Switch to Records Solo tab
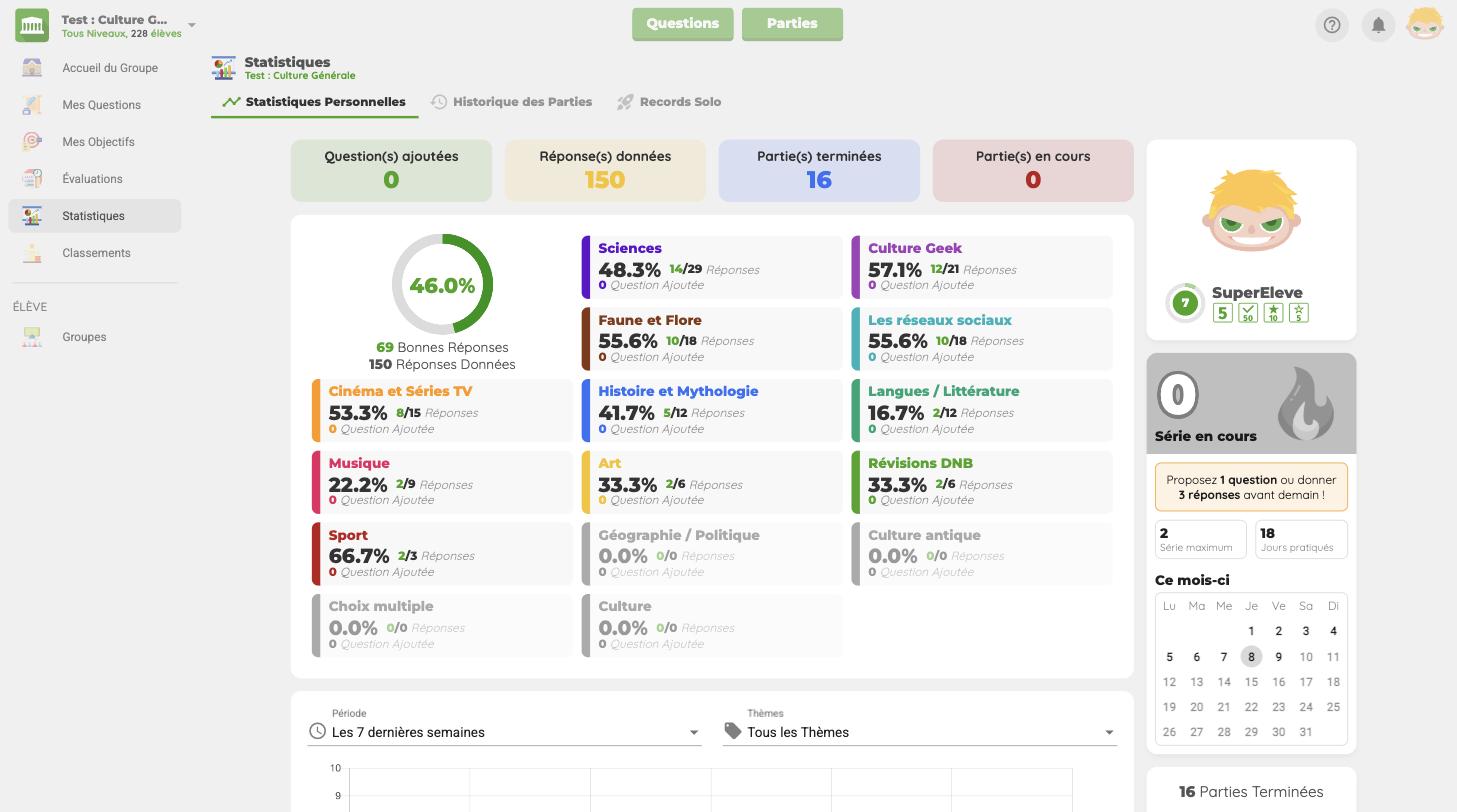 [x=669, y=102]
